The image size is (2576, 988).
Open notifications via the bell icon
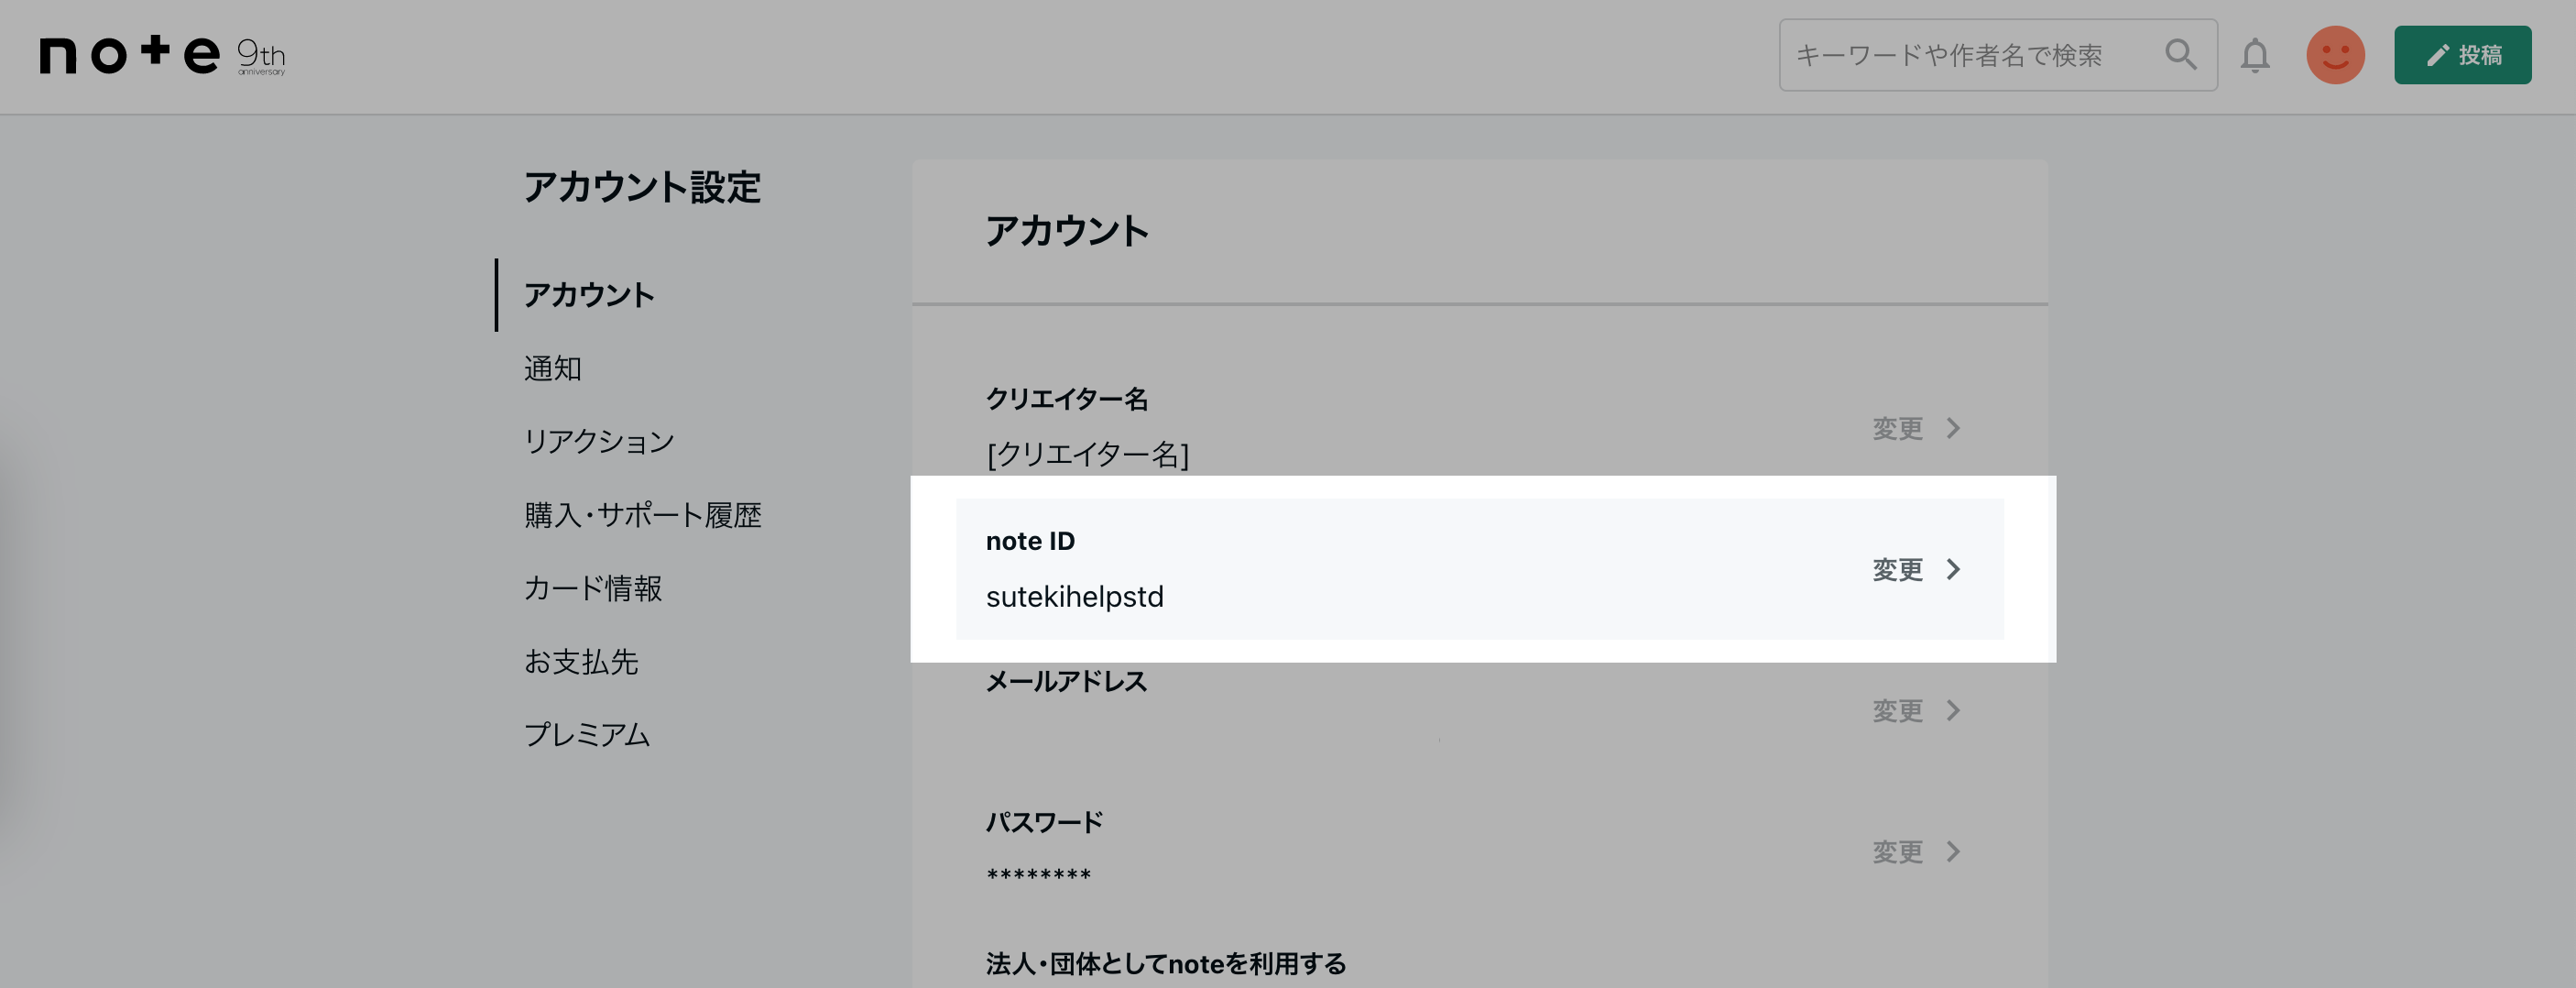2256,55
